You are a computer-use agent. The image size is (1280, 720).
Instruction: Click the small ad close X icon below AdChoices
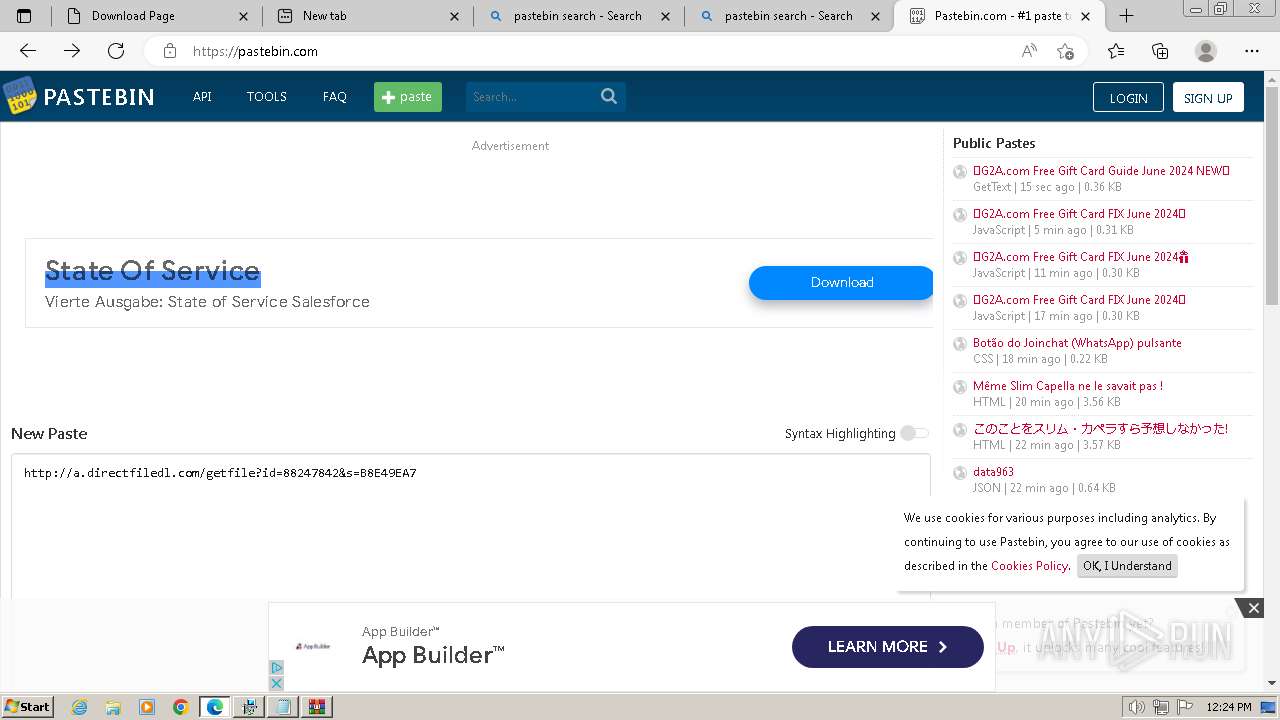coord(277,683)
